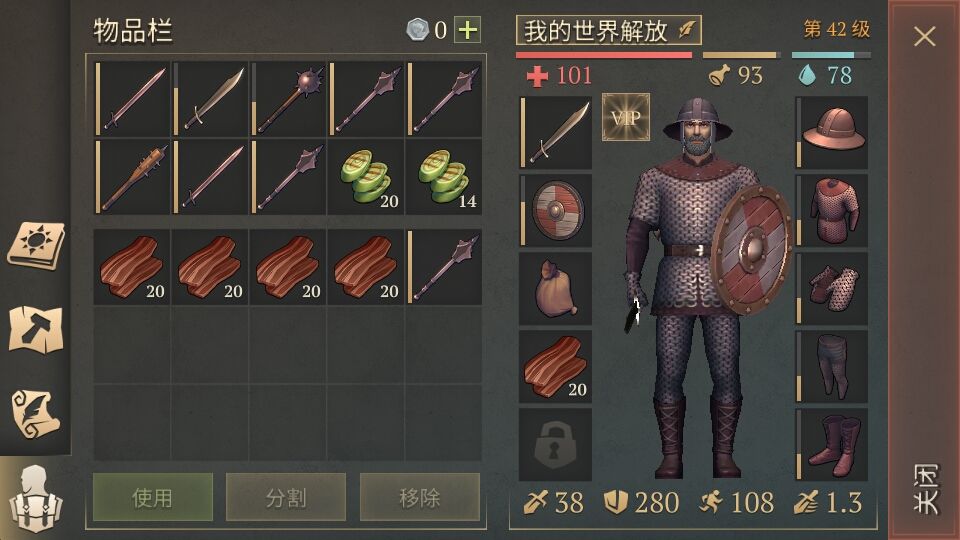Select the spiked wooden club in inventory
960x540 pixels.
(x=132, y=177)
